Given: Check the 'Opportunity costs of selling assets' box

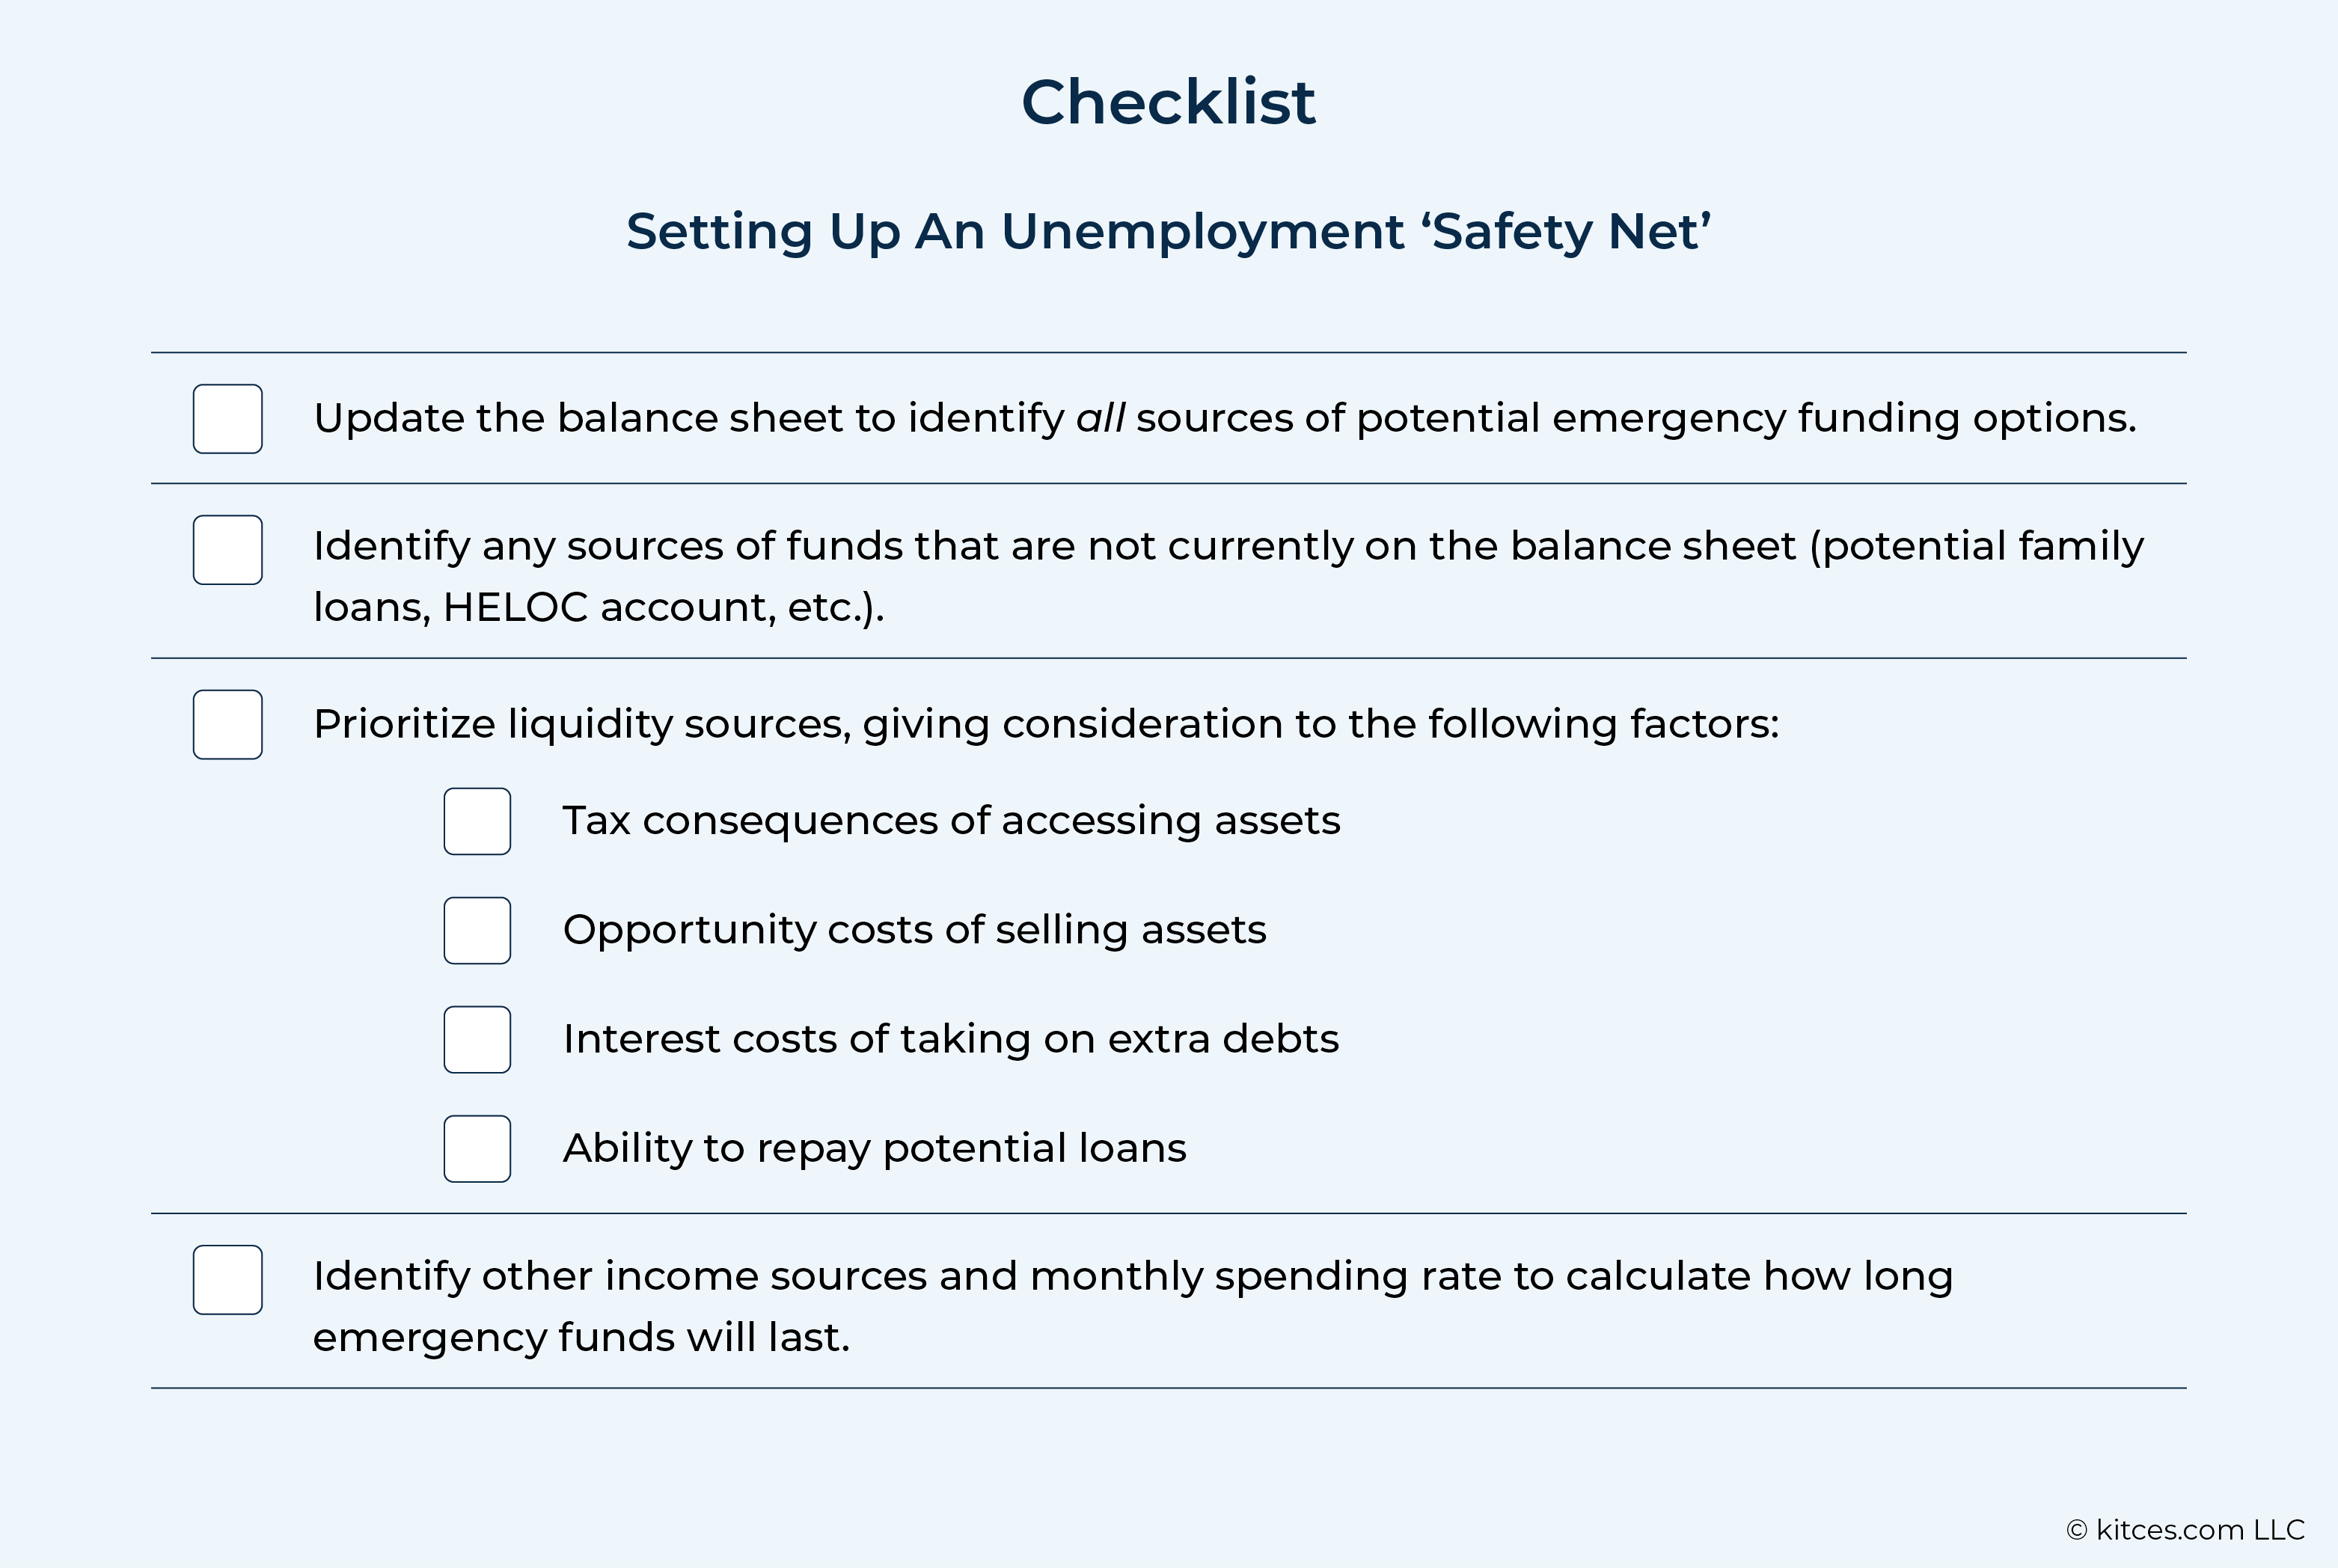Looking at the screenshot, I should tap(477, 931).
